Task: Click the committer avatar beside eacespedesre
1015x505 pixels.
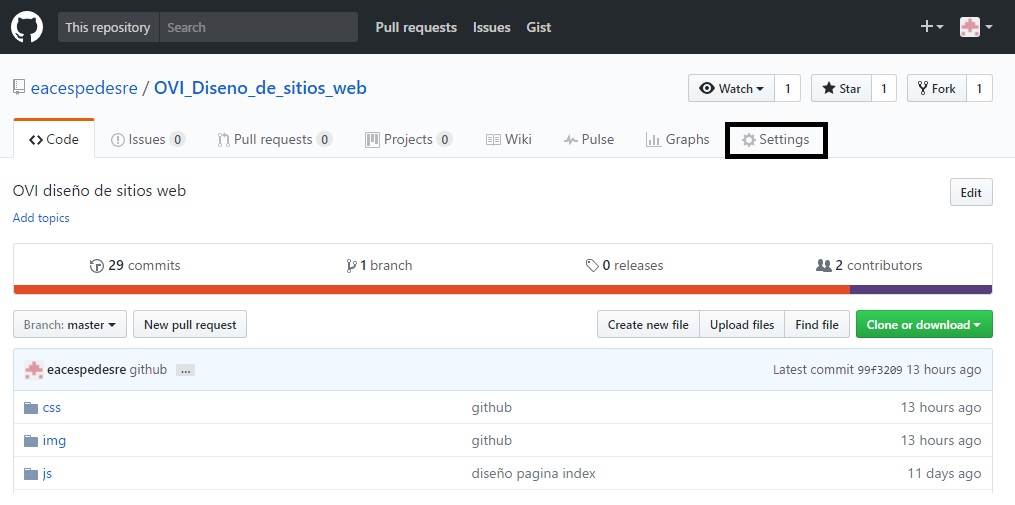Action: point(34,370)
